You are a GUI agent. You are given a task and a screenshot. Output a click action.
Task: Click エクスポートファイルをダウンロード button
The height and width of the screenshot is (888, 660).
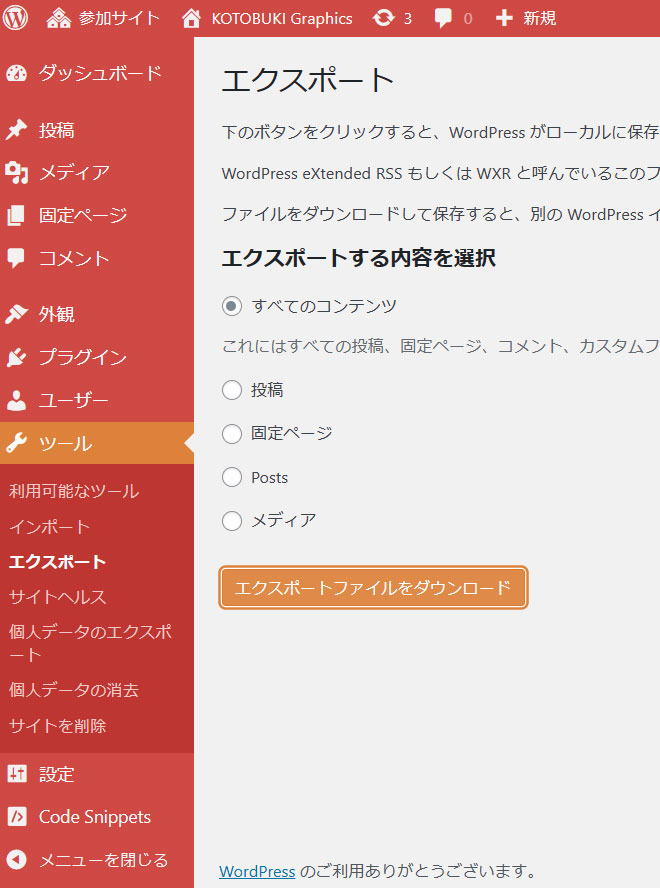pos(373,588)
